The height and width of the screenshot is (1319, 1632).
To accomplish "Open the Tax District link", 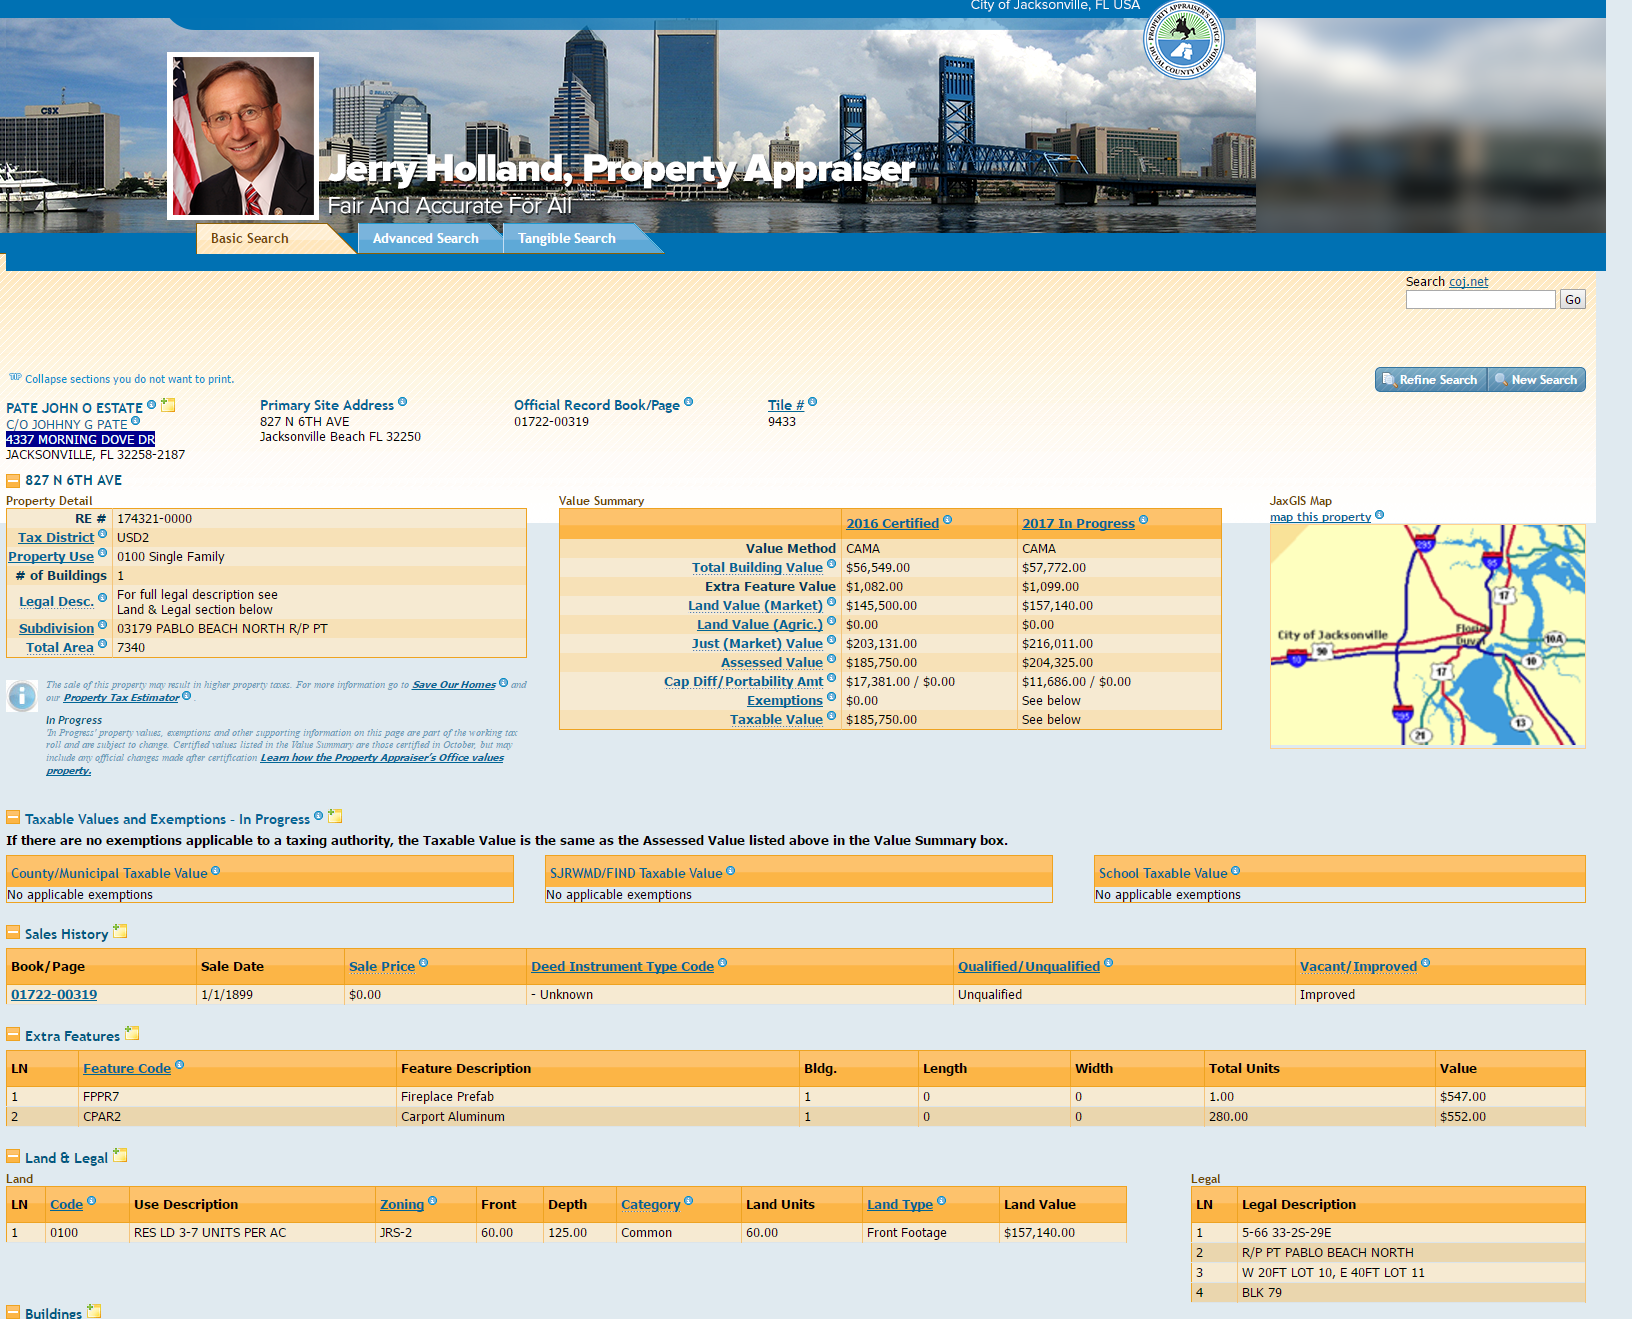I will 56,538.
